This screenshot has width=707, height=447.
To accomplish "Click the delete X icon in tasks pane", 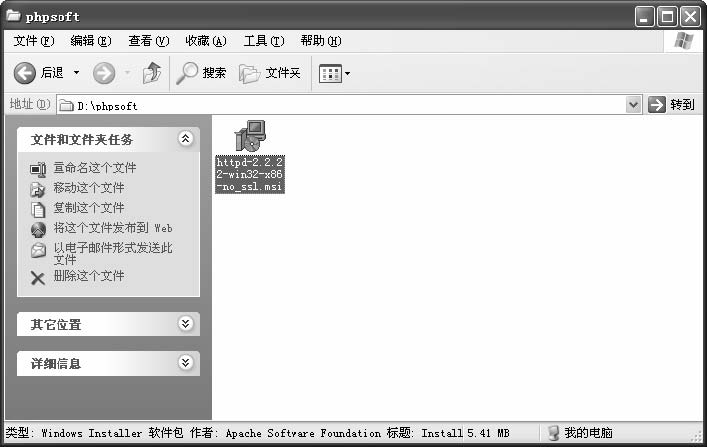I will (x=38, y=278).
